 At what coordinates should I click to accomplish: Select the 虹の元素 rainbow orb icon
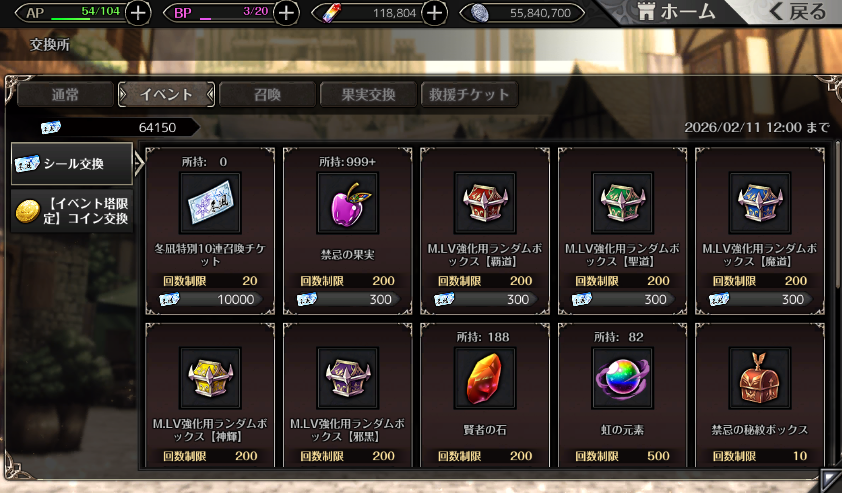pyautogui.click(x=622, y=378)
